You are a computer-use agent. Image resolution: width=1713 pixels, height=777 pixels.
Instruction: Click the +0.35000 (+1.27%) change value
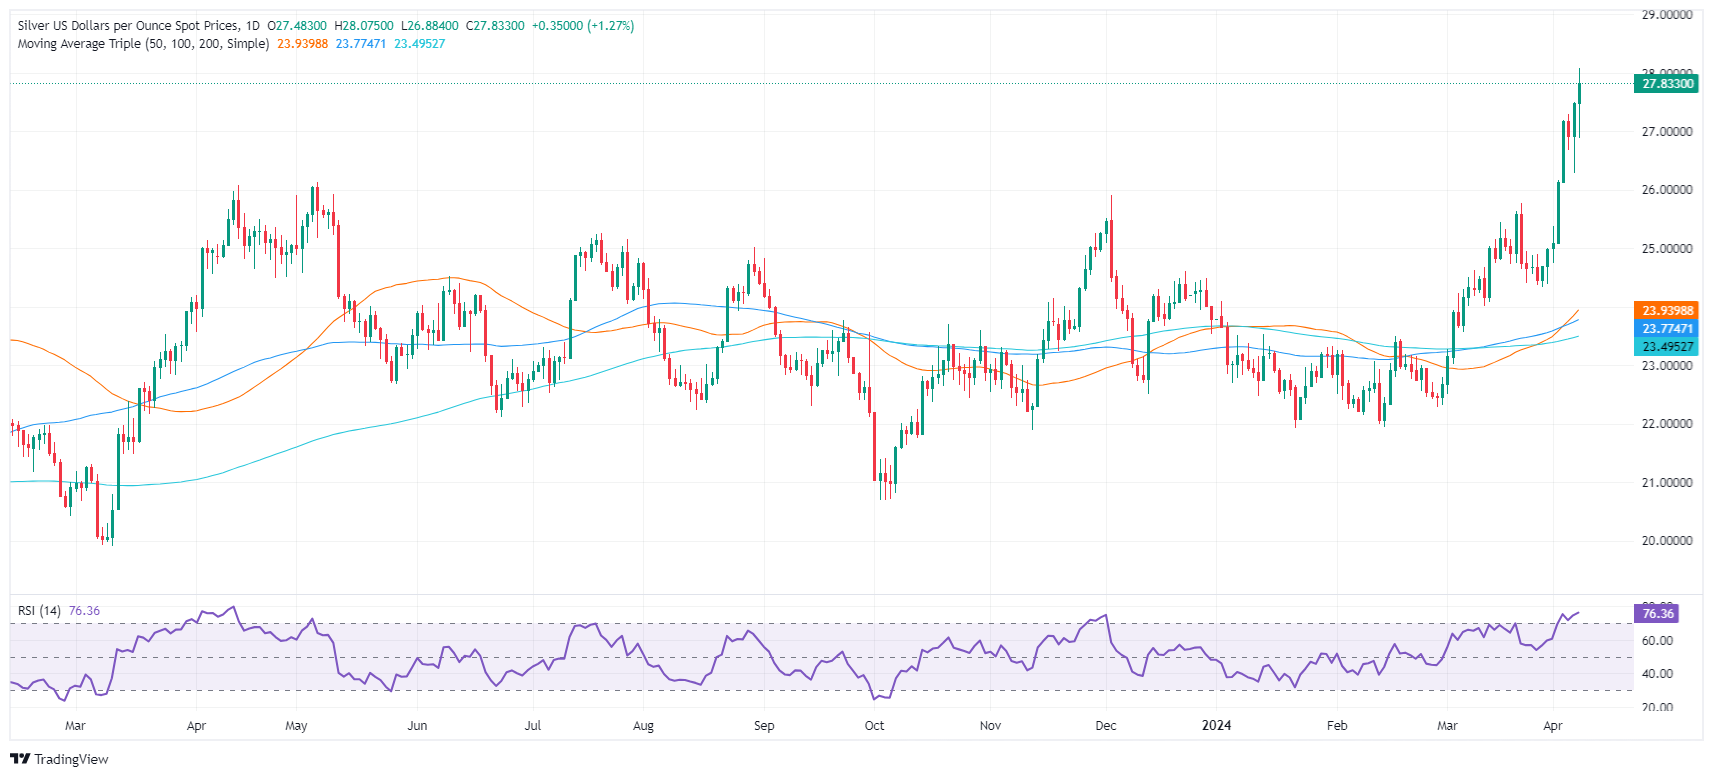pos(582,26)
